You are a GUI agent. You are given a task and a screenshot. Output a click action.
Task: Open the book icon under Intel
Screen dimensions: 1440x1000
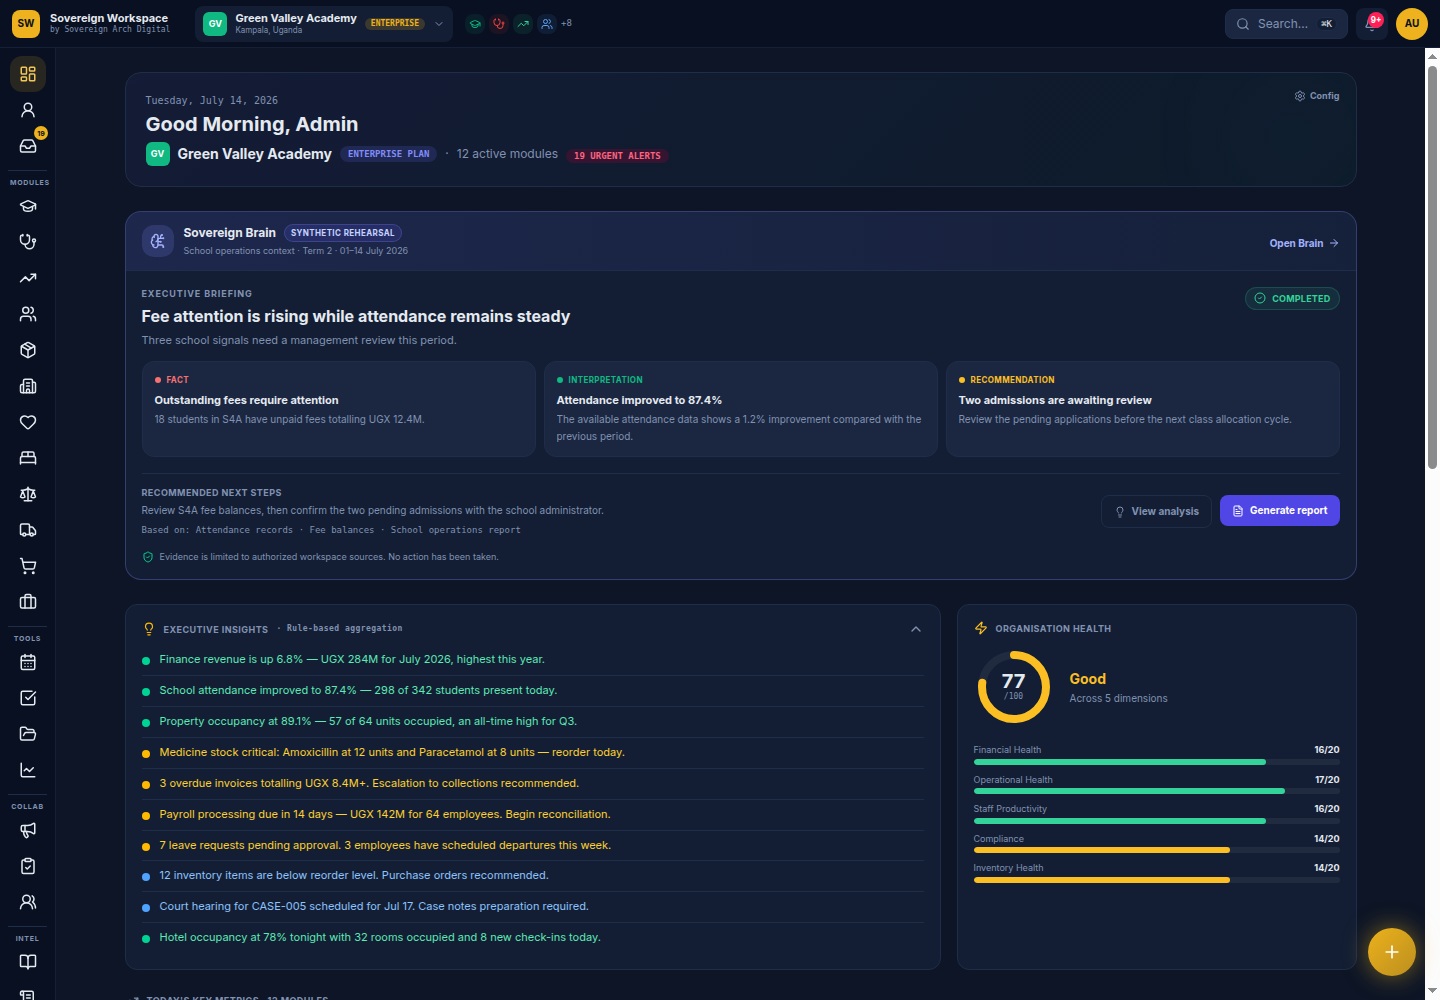(28, 962)
